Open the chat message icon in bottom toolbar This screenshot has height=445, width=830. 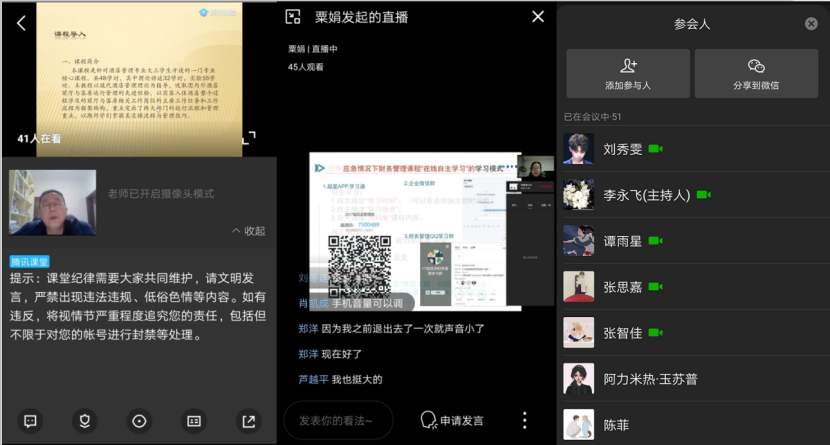point(30,421)
